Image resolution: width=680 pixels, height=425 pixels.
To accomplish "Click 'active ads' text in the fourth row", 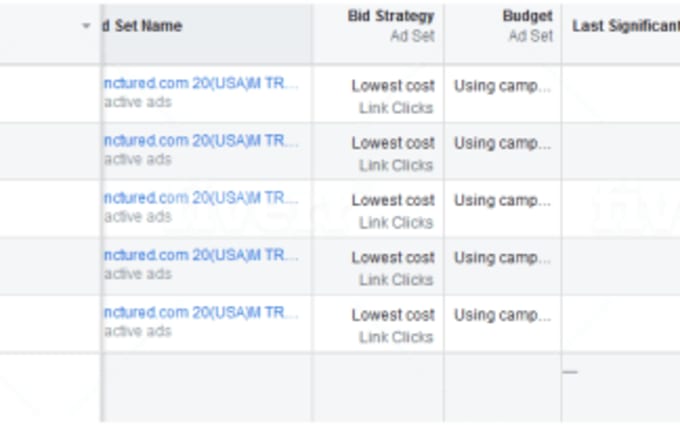I will [138, 274].
